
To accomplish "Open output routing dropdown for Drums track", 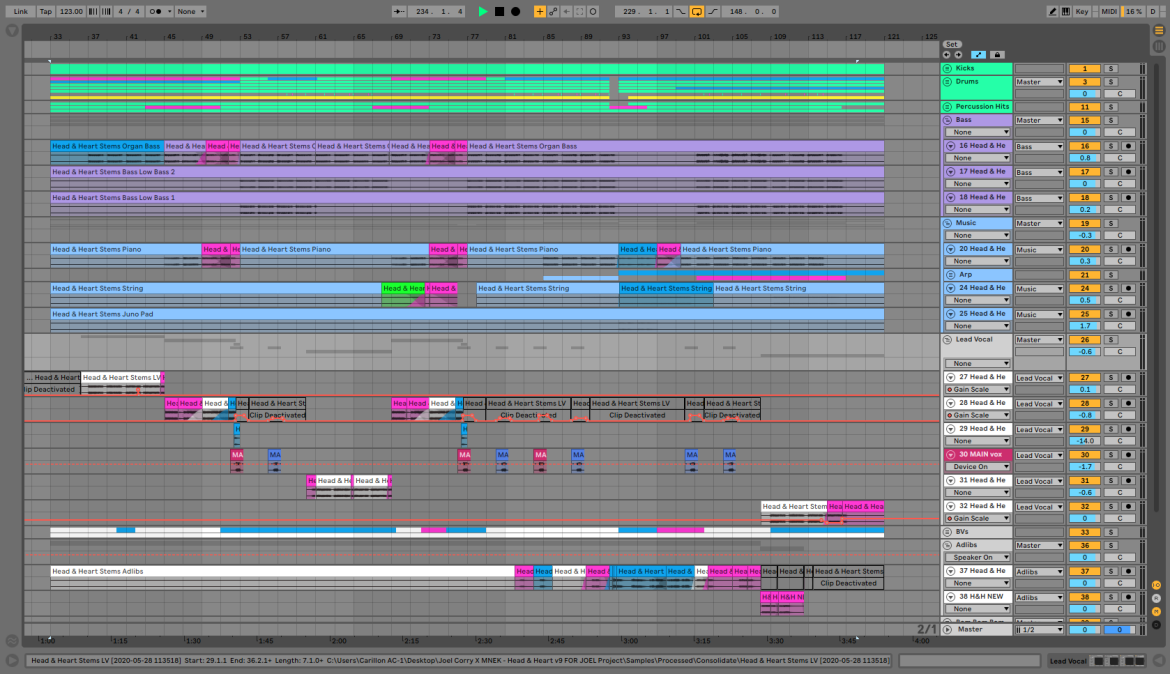I will [x=1039, y=82].
